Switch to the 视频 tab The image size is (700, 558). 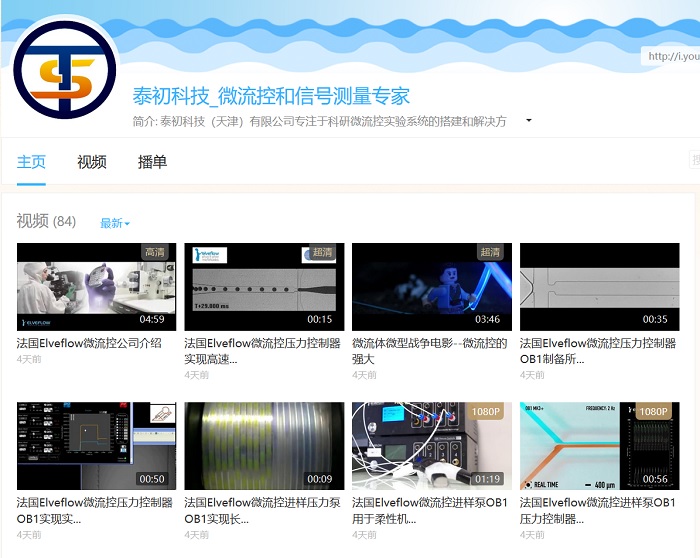[x=92, y=162]
